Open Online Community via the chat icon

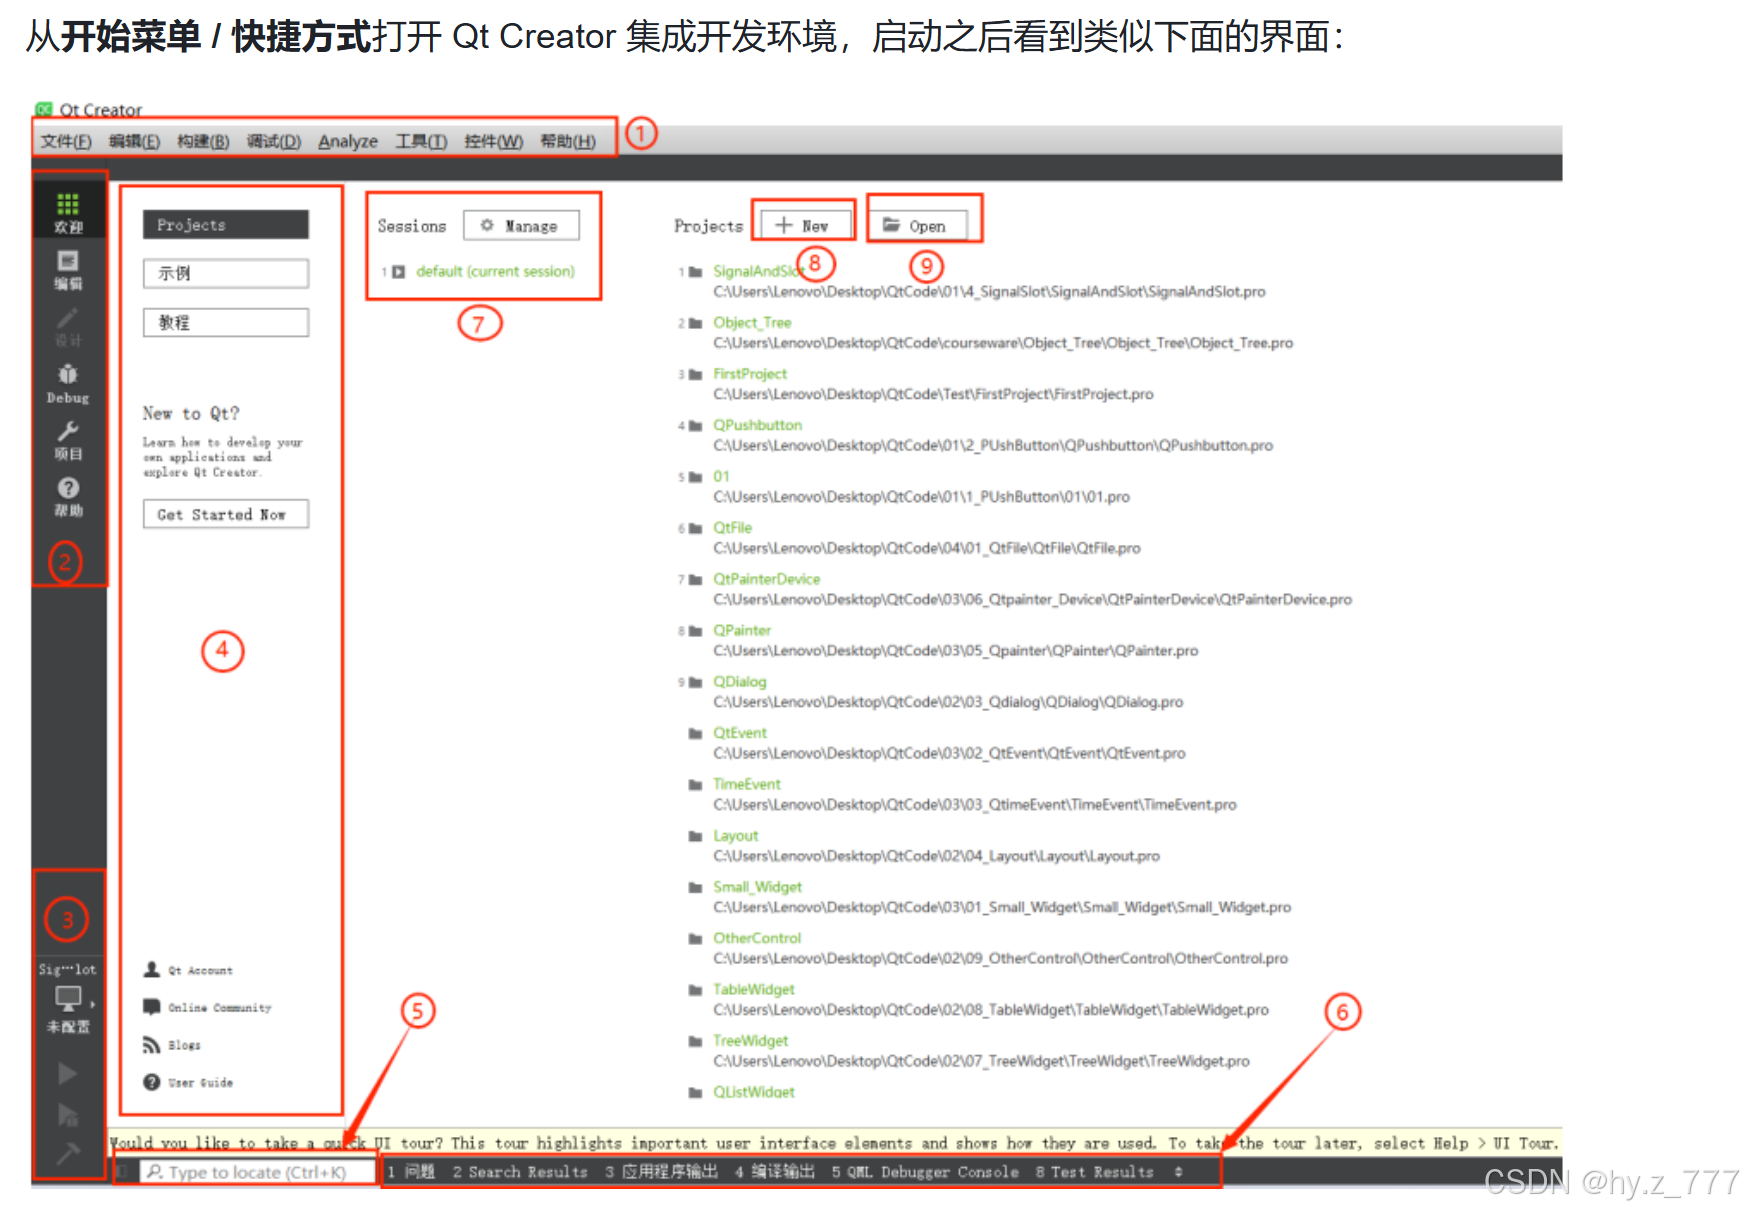point(152,1007)
